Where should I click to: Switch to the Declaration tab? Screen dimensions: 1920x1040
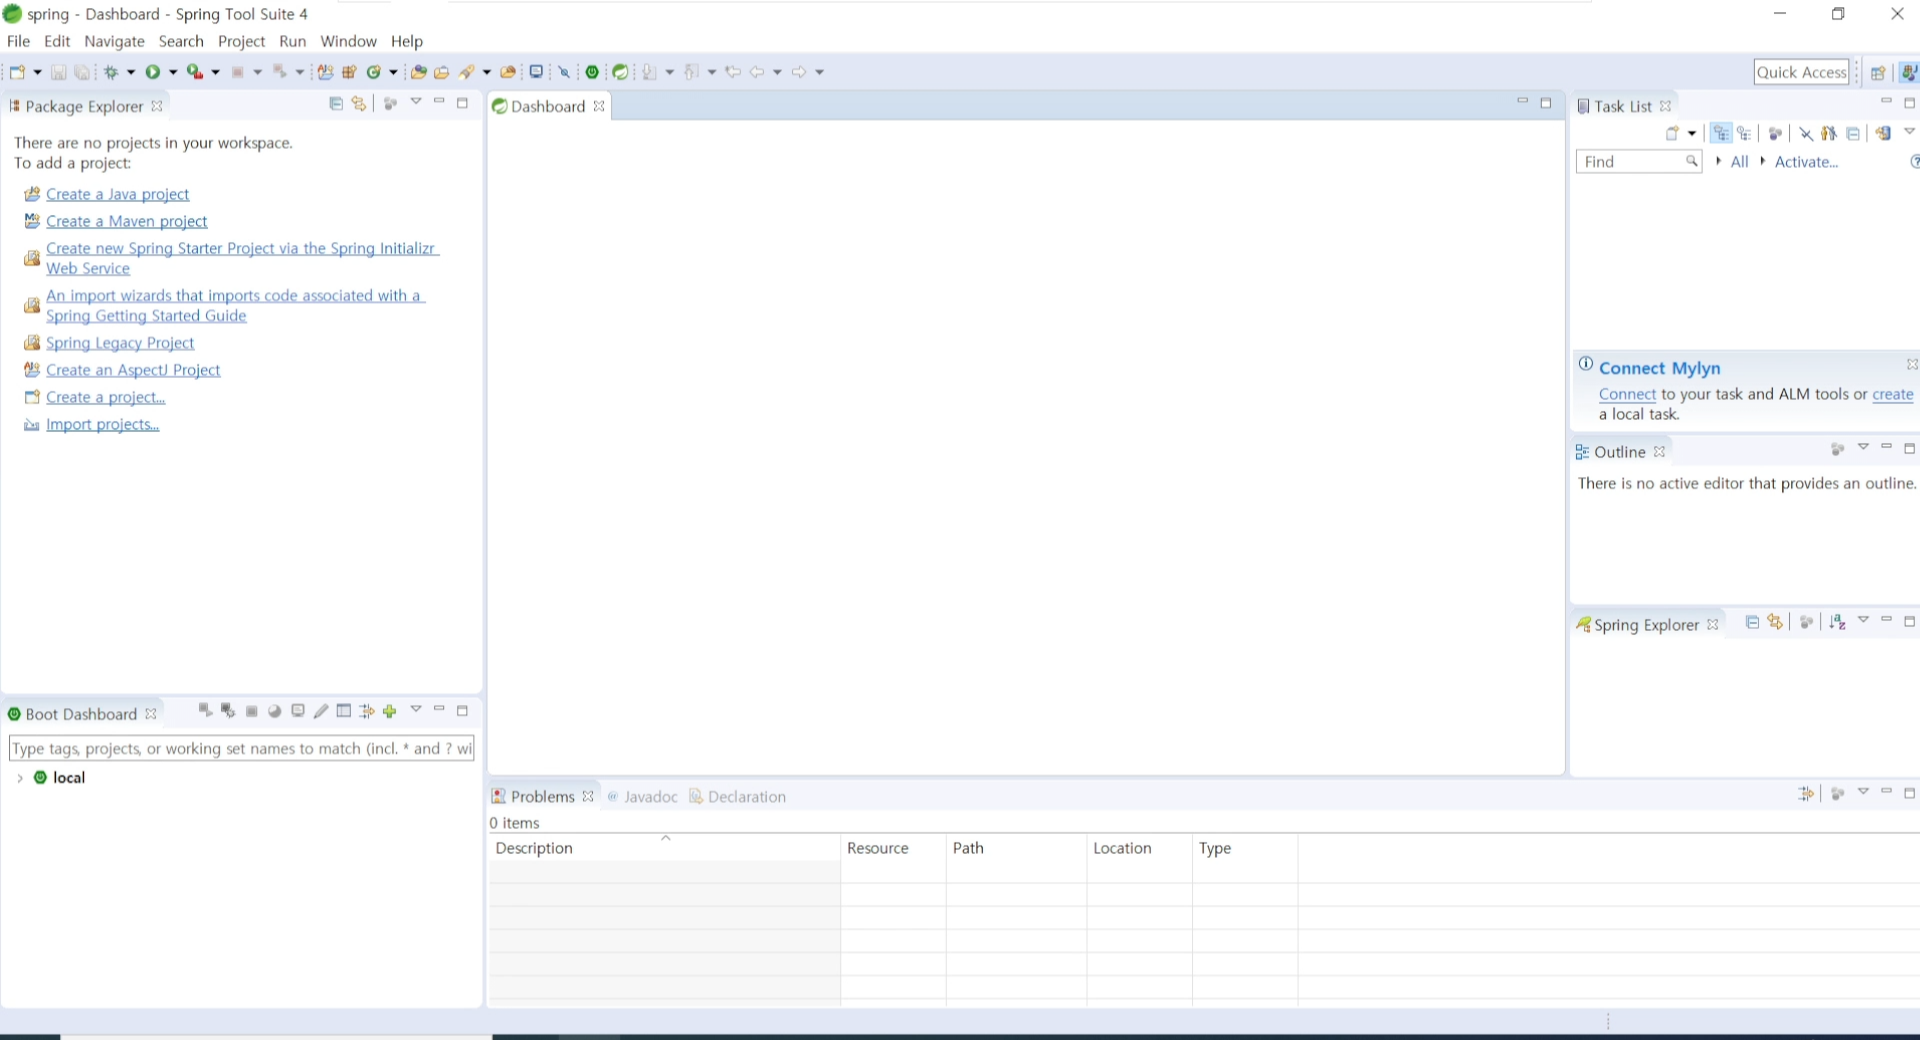[x=738, y=797]
